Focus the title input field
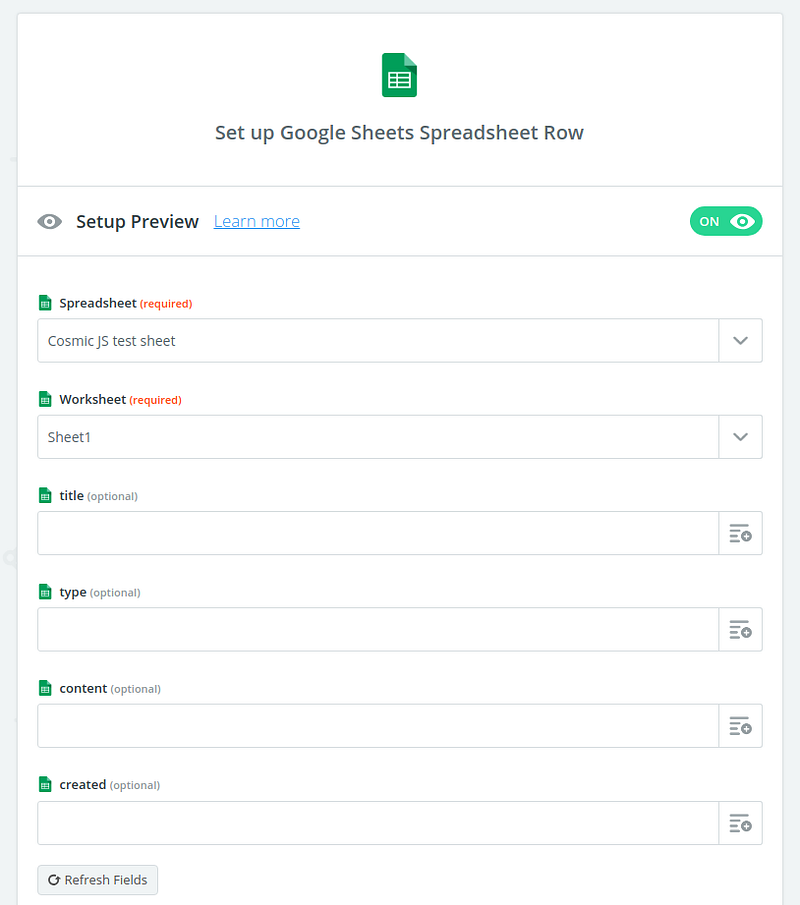Viewport: 800px width, 905px height. (x=378, y=534)
